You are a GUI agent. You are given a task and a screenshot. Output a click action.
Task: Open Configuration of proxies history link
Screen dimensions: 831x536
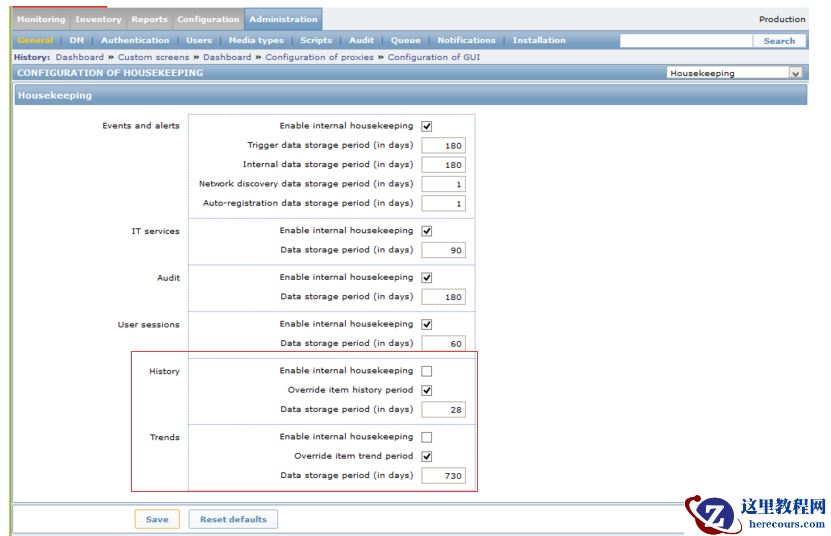[x=320, y=57]
